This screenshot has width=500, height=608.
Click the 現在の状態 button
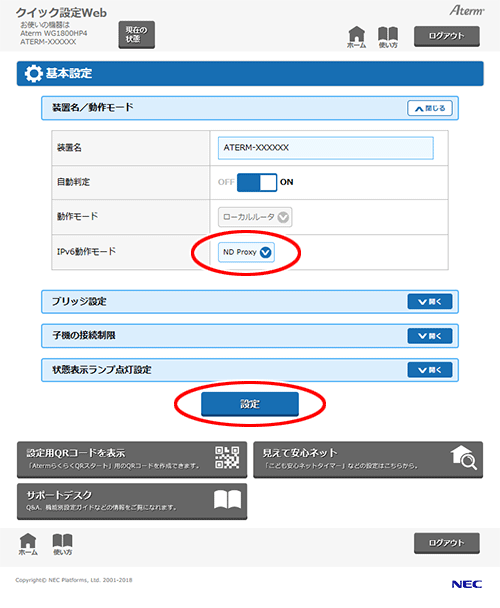[137, 35]
